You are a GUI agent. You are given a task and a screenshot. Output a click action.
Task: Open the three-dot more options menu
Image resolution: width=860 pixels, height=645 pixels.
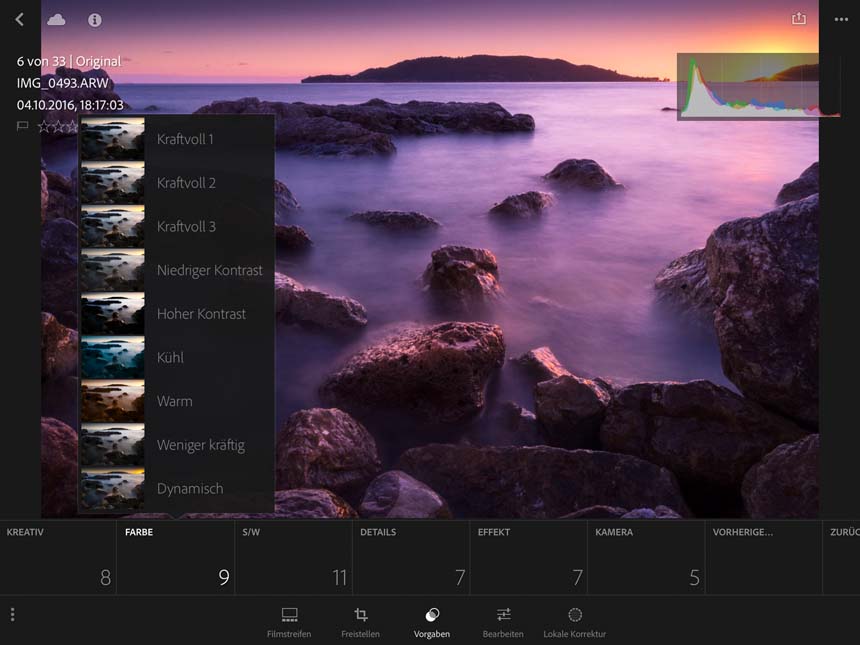(841, 19)
